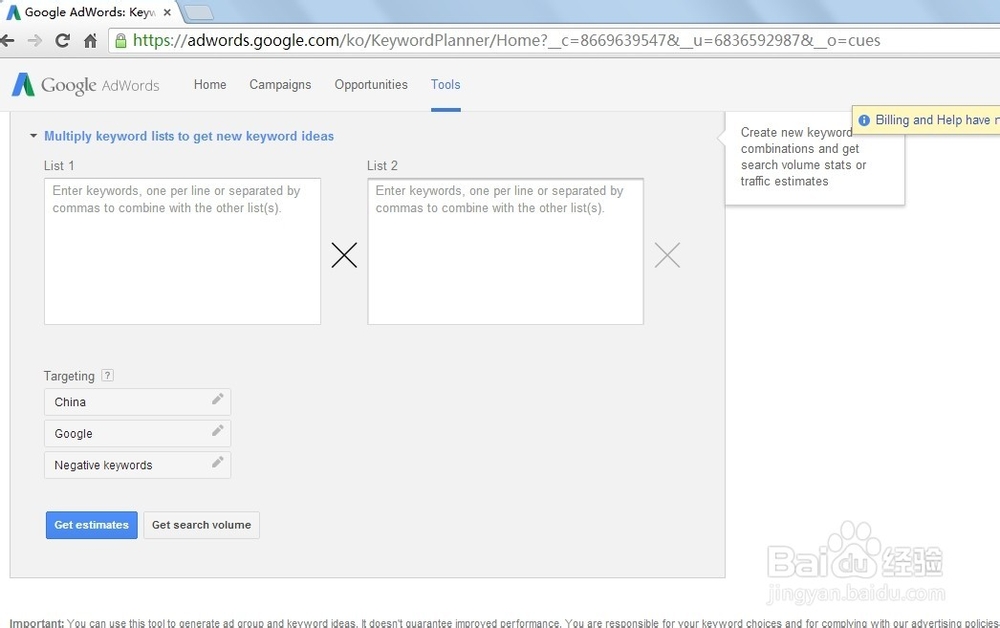Click the black multiply X between lists
Screen dimensions: 1000x628
click(x=344, y=255)
